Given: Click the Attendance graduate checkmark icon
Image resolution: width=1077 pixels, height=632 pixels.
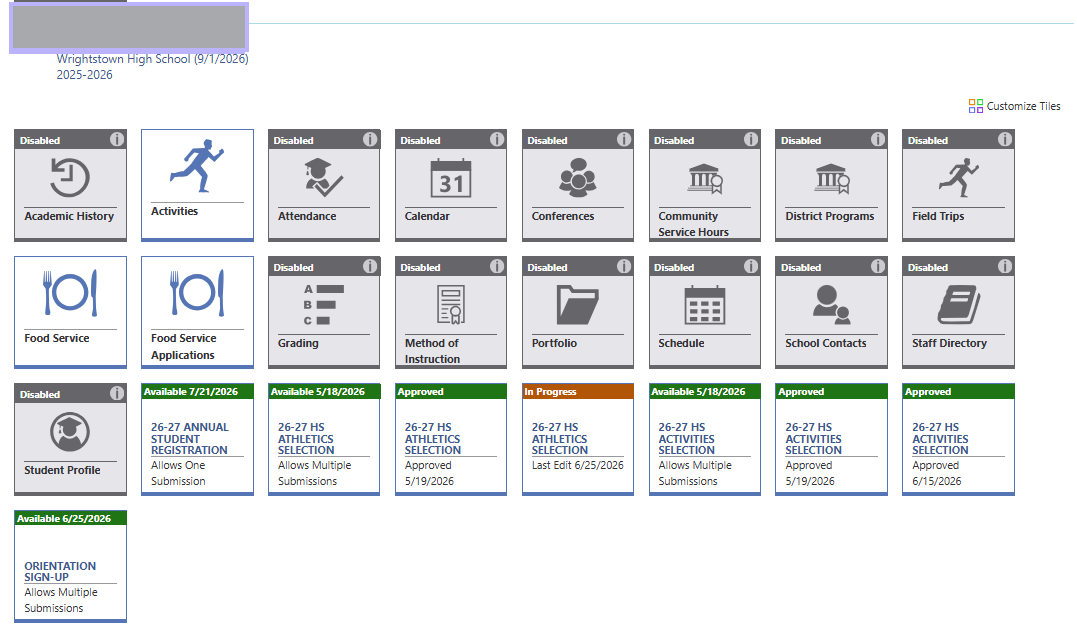Looking at the screenshot, I should [324, 177].
